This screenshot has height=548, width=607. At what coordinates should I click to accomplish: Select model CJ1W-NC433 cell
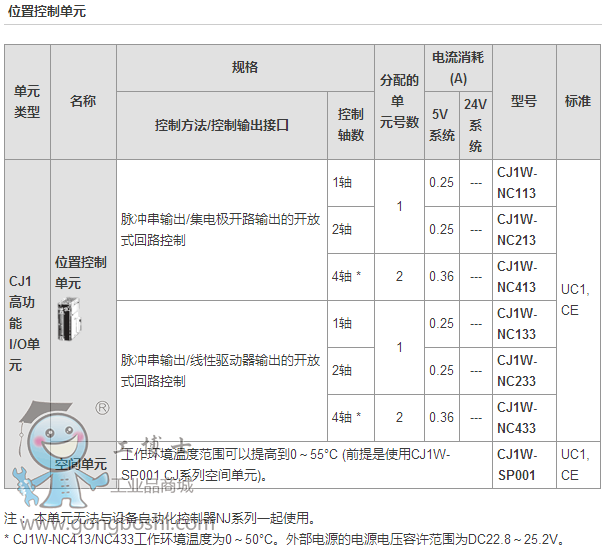pos(524,418)
